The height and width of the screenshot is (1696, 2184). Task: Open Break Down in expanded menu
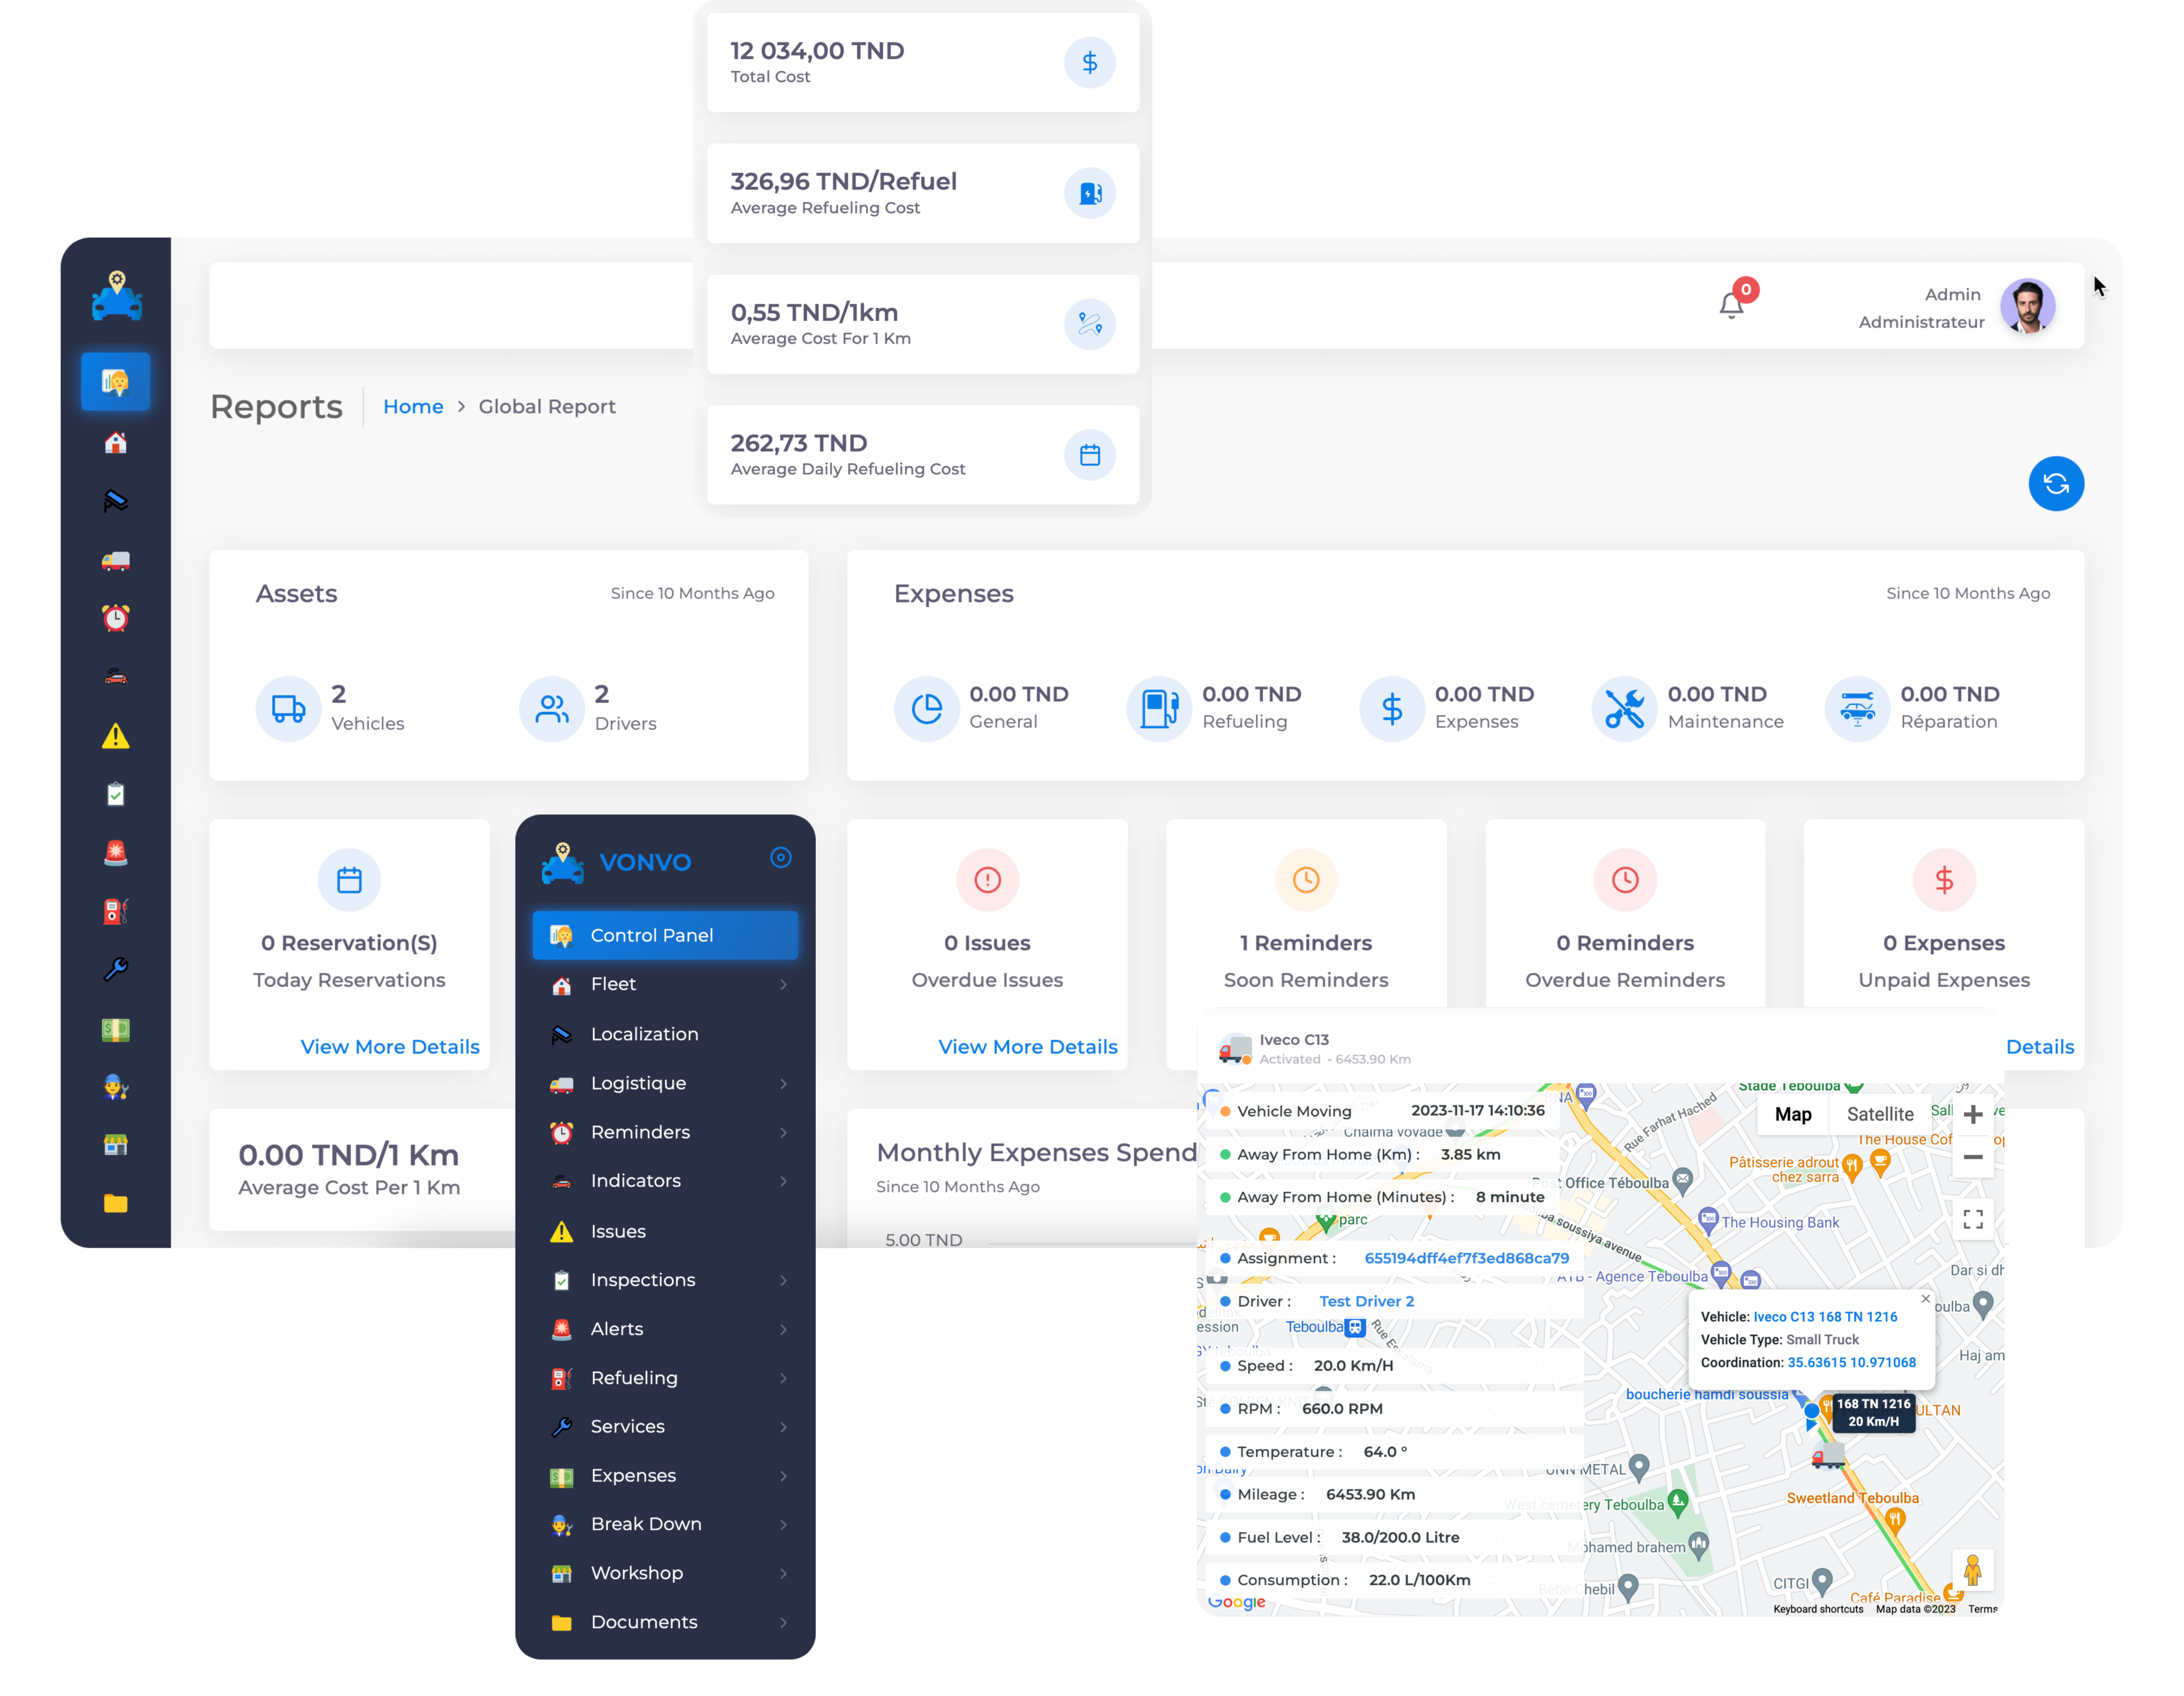665,1524
